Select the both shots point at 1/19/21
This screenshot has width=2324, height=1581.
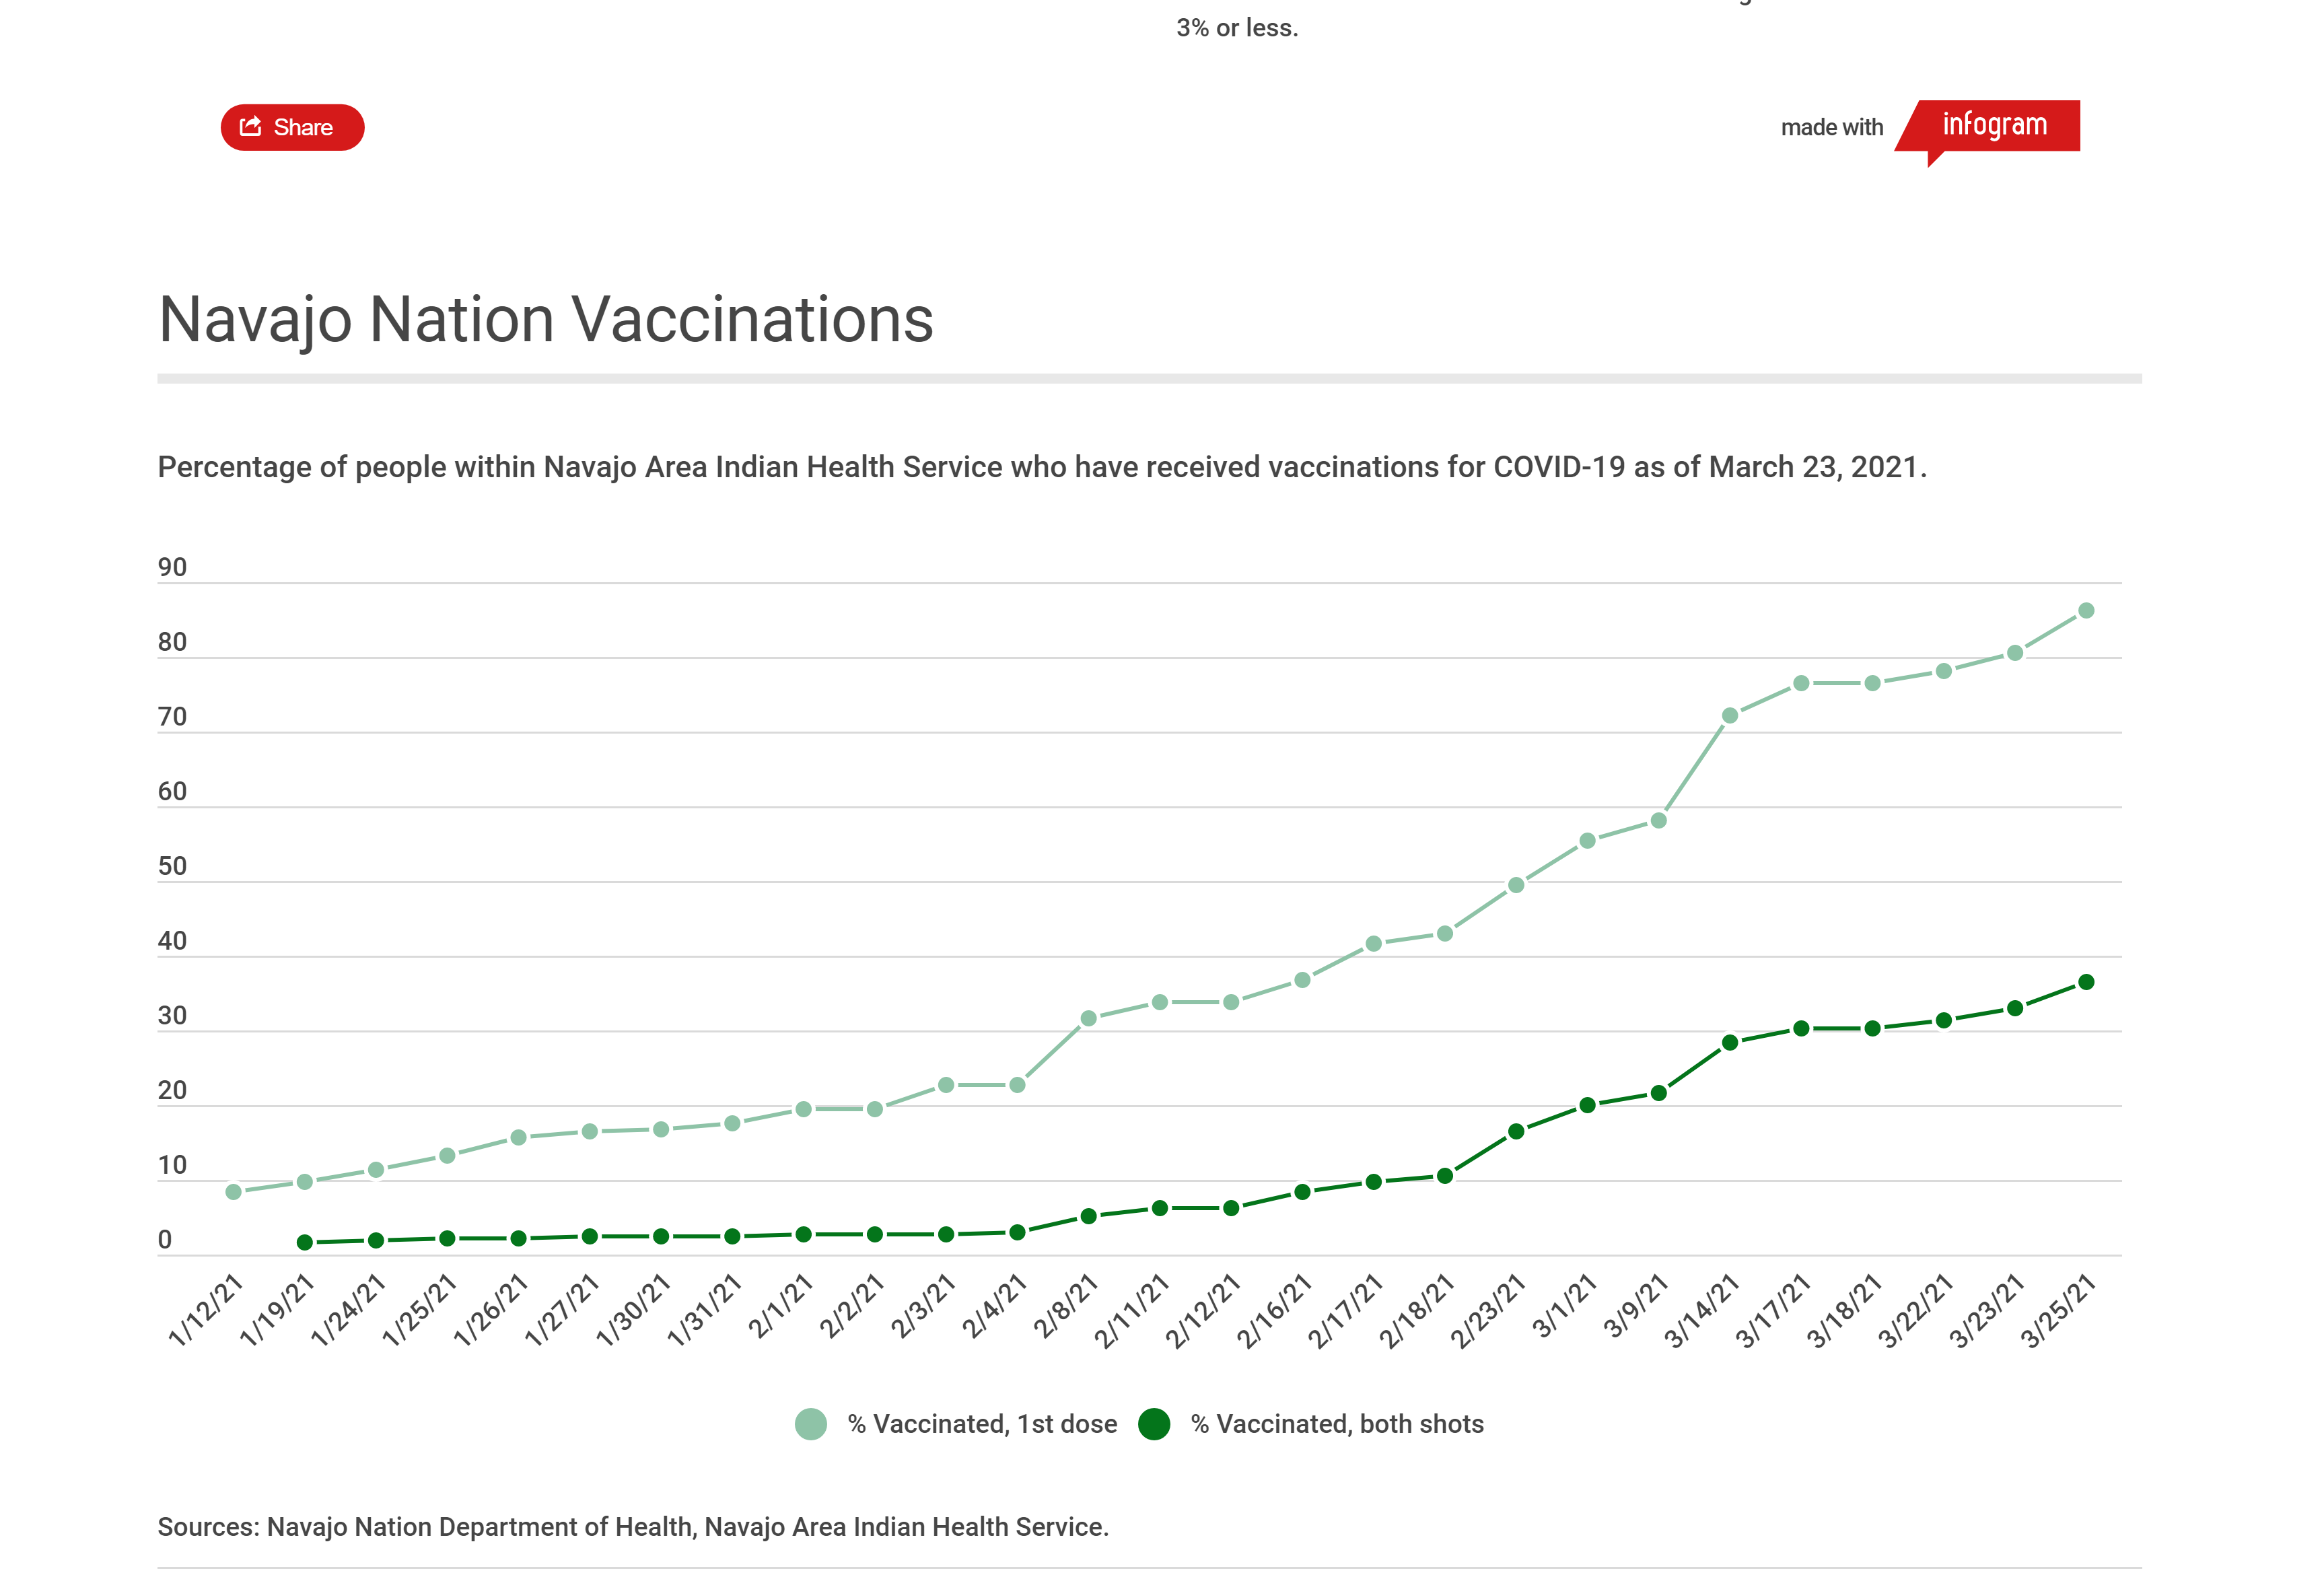click(x=305, y=1243)
